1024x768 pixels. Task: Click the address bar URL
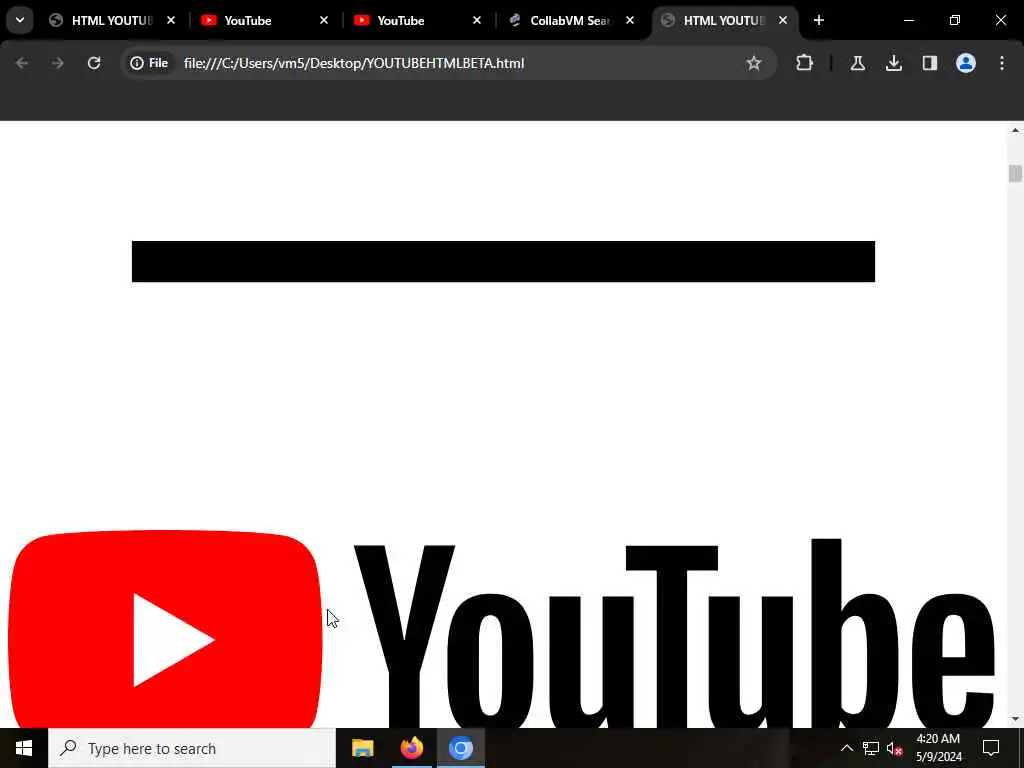[x=354, y=63]
